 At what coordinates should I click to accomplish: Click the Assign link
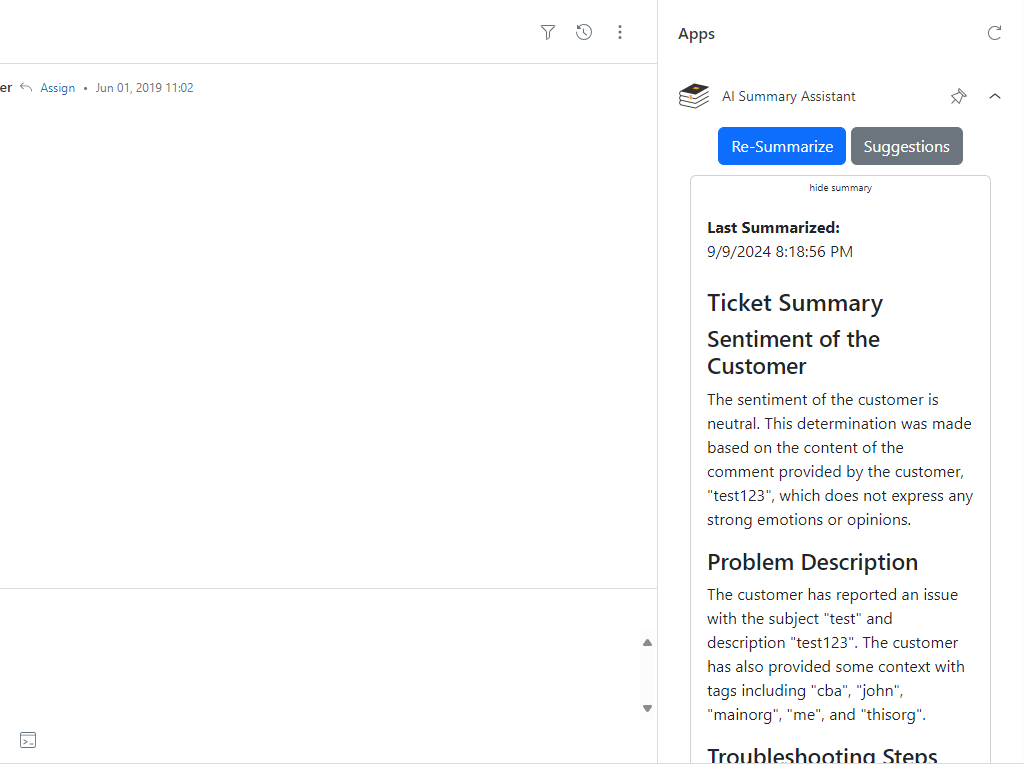[58, 88]
